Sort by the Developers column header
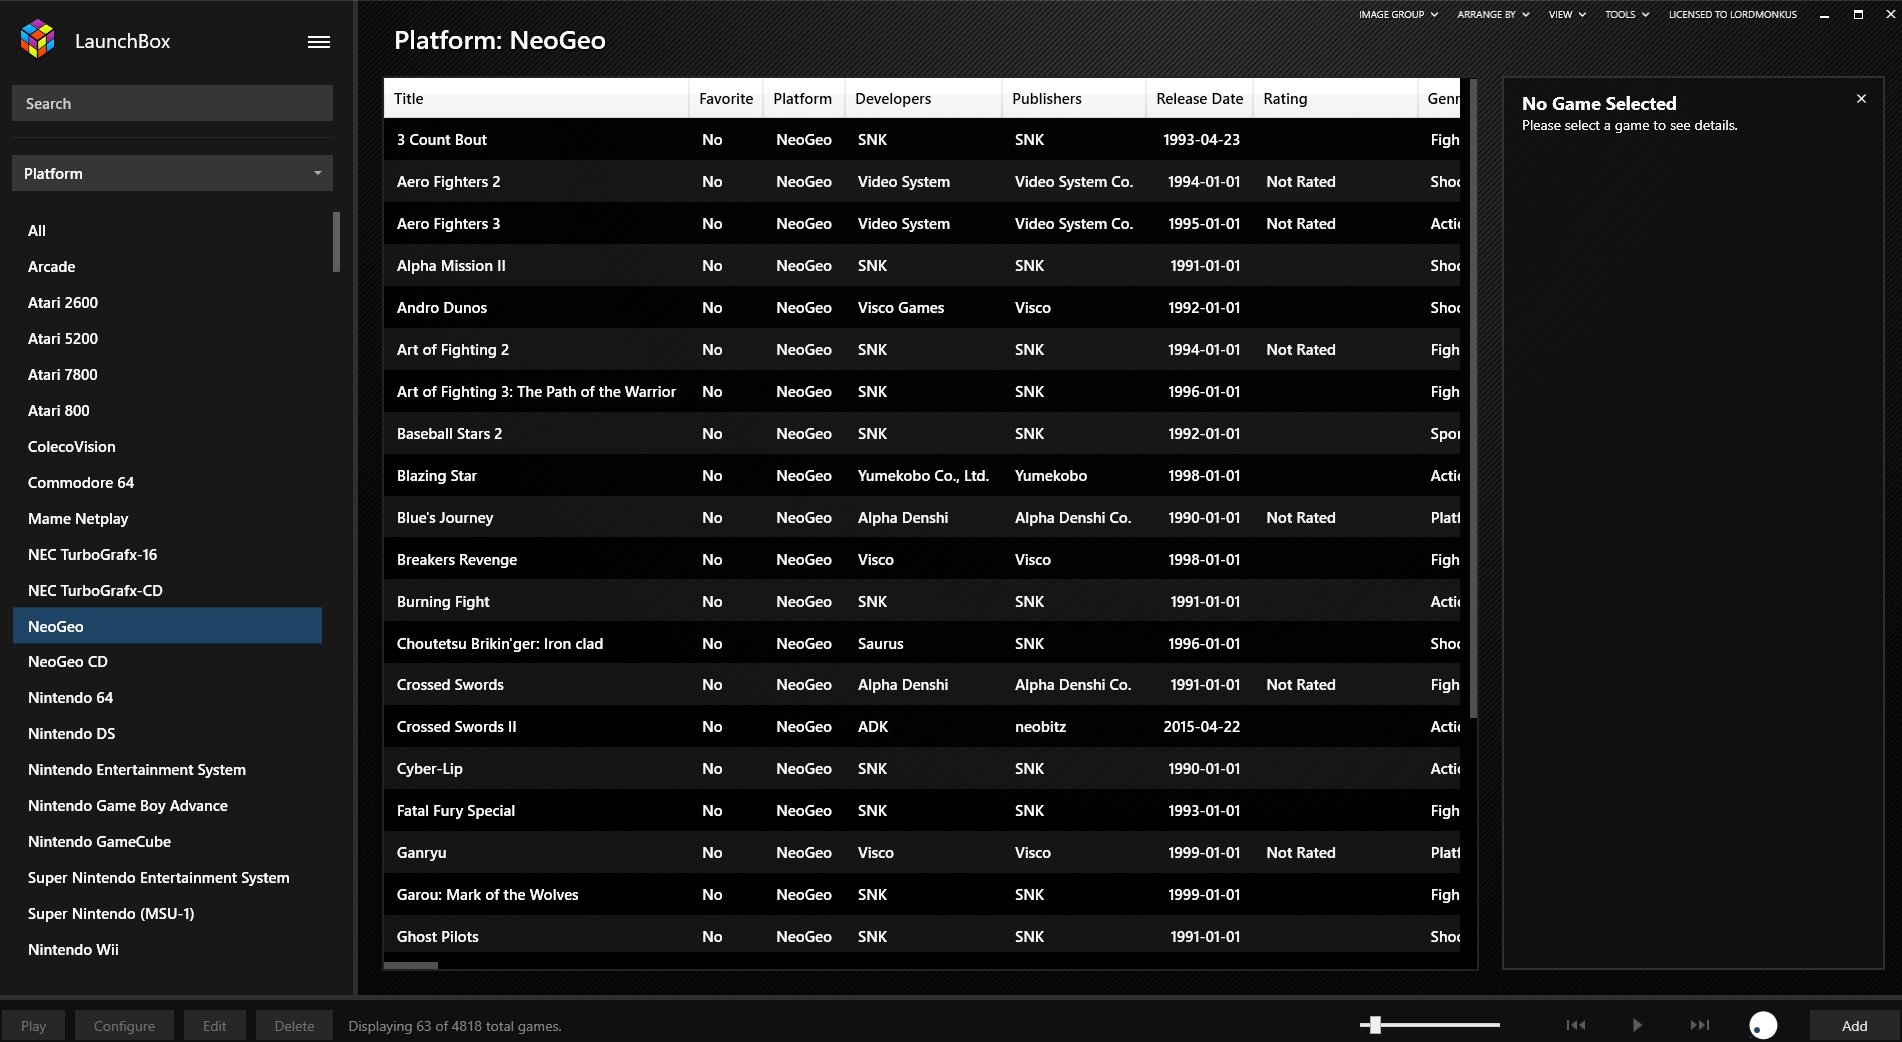This screenshot has height=1042, width=1902. click(x=923, y=98)
